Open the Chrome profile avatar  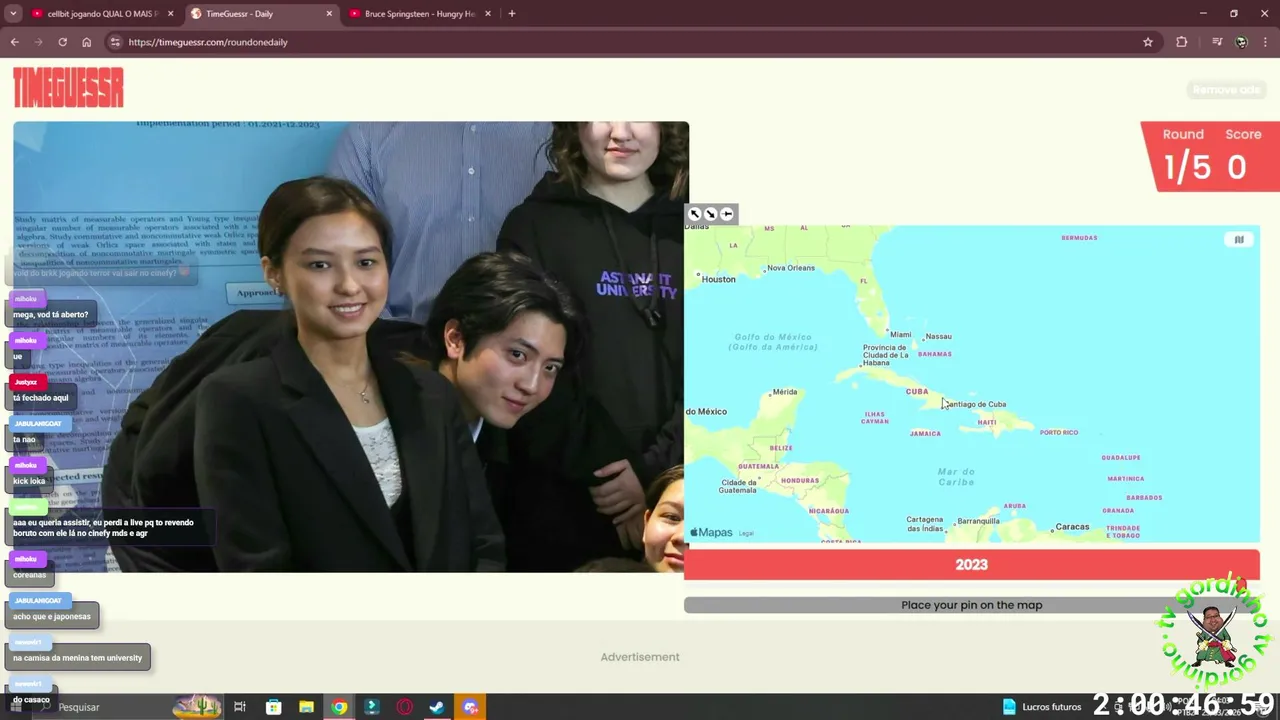click(x=1241, y=42)
